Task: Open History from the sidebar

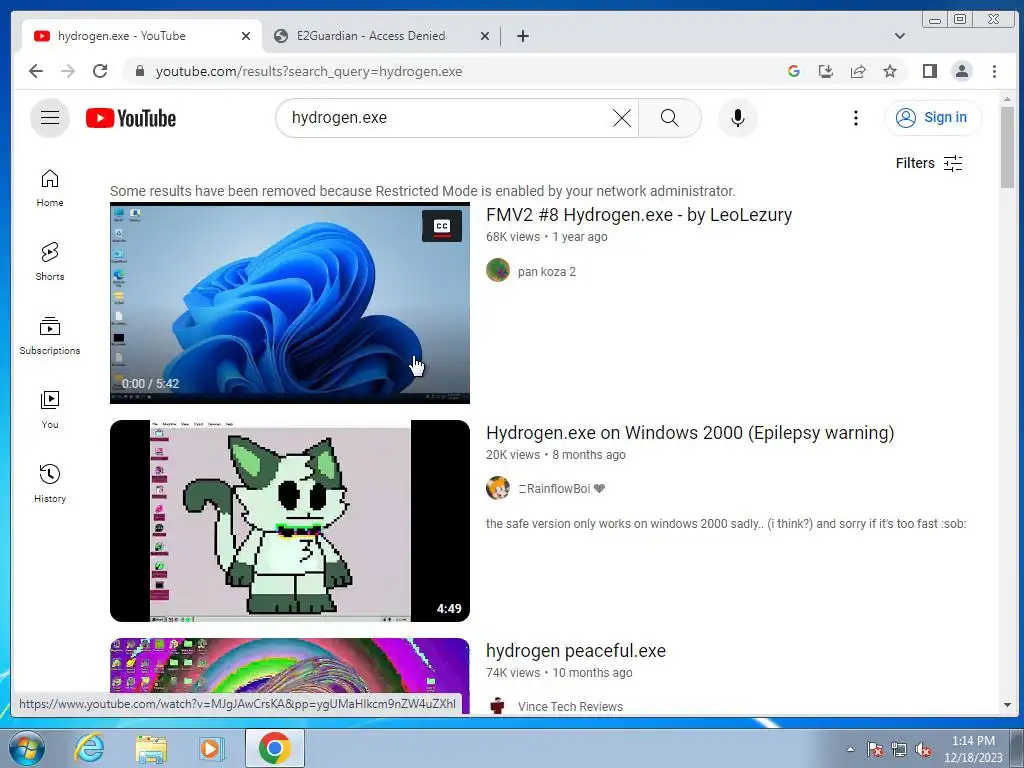Action: 50,484
